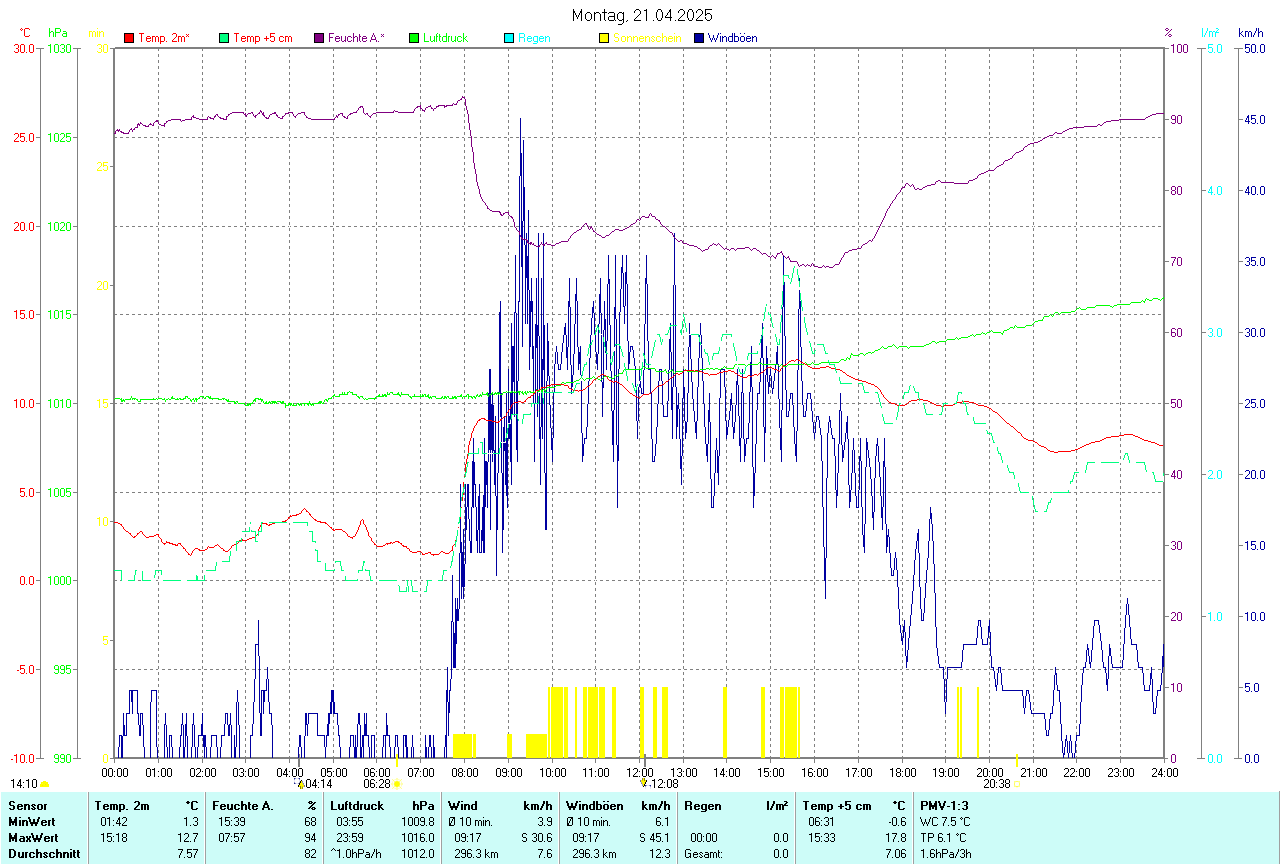This screenshot has width=1280, height=864.
Task: Click the sunrise sun icon beside 06:28
Action: coord(396,785)
